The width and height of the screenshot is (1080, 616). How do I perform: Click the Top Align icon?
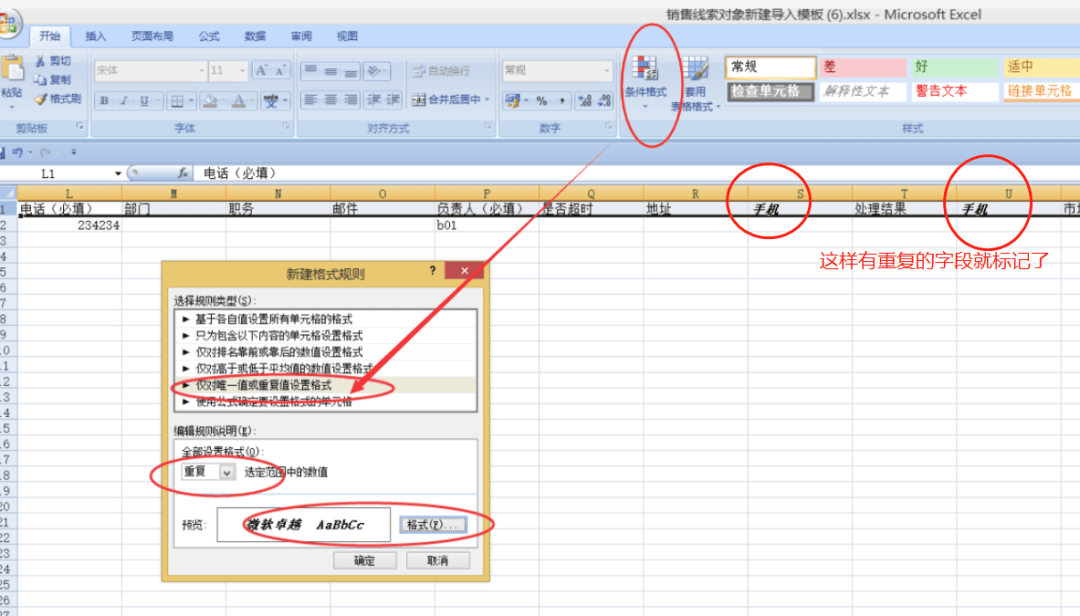(x=311, y=70)
